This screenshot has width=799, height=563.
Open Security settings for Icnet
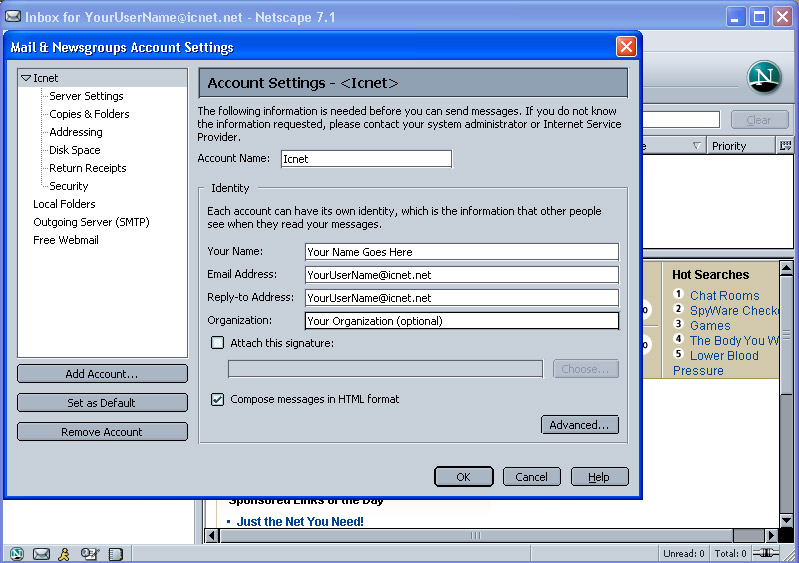click(69, 186)
